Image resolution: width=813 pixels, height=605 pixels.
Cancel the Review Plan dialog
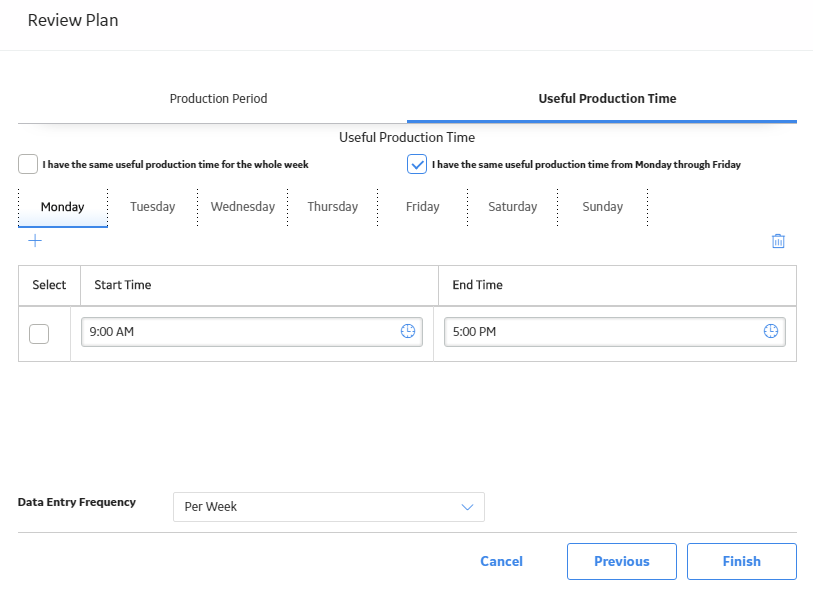click(501, 561)
